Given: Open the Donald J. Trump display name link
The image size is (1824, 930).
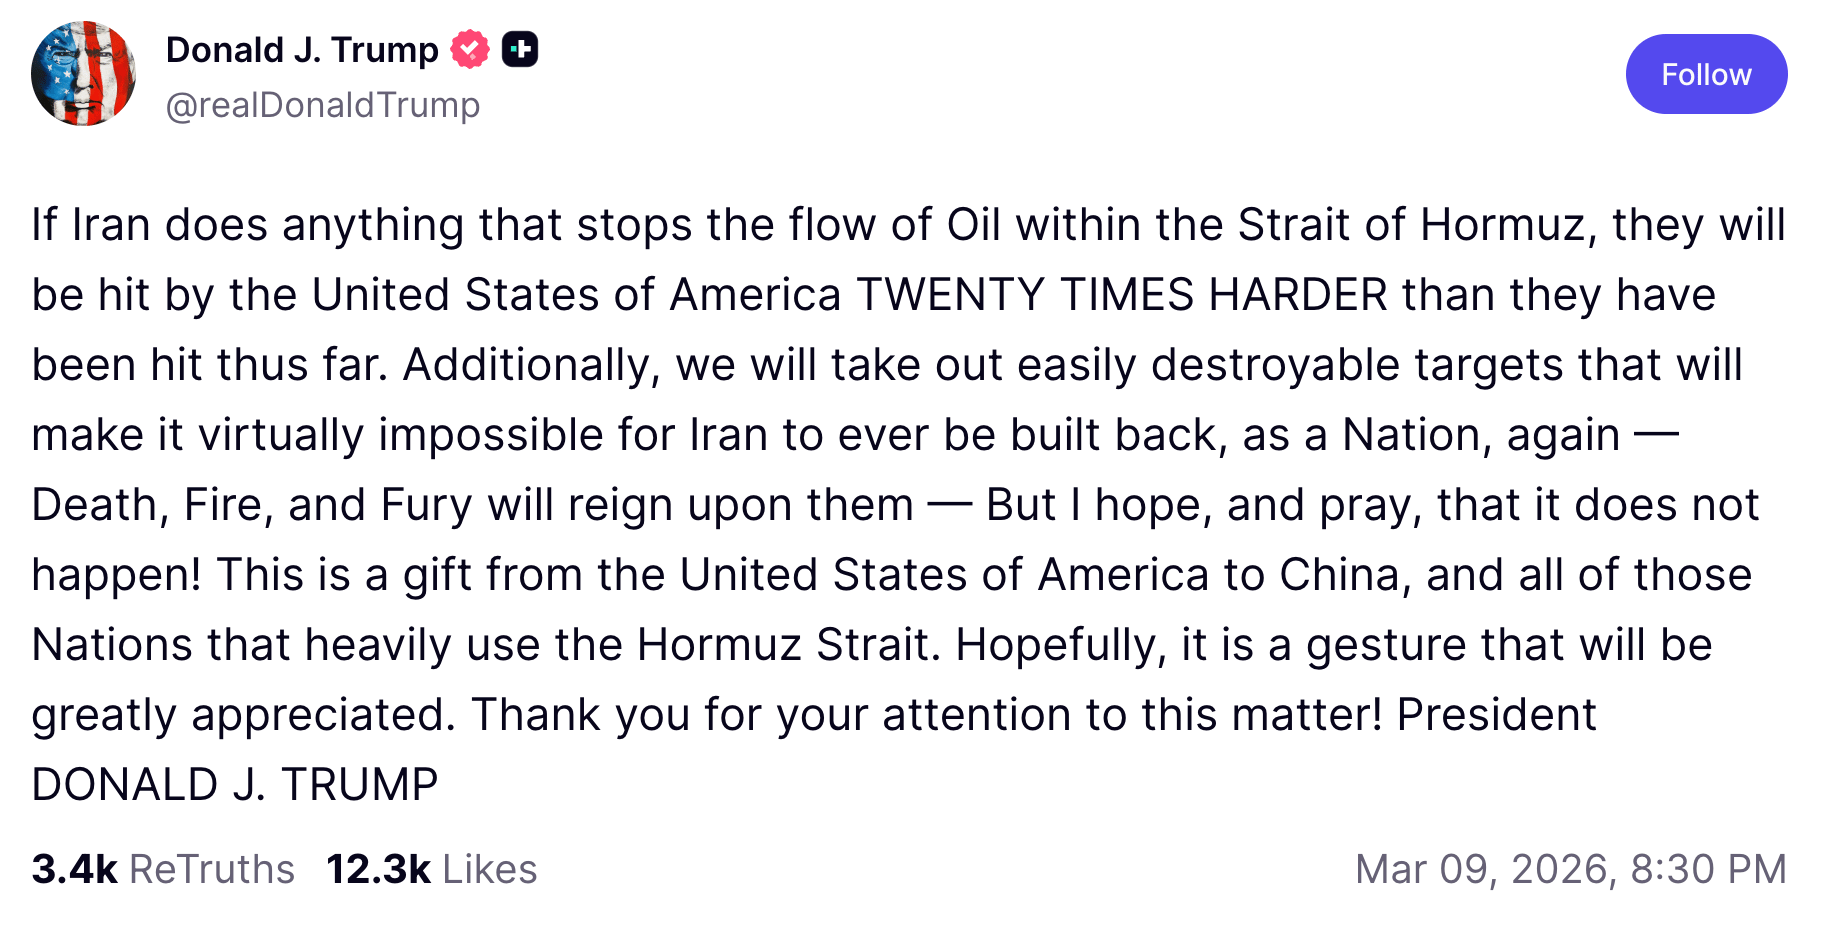Looking at the screenshot, I should (x=302, y=49).
